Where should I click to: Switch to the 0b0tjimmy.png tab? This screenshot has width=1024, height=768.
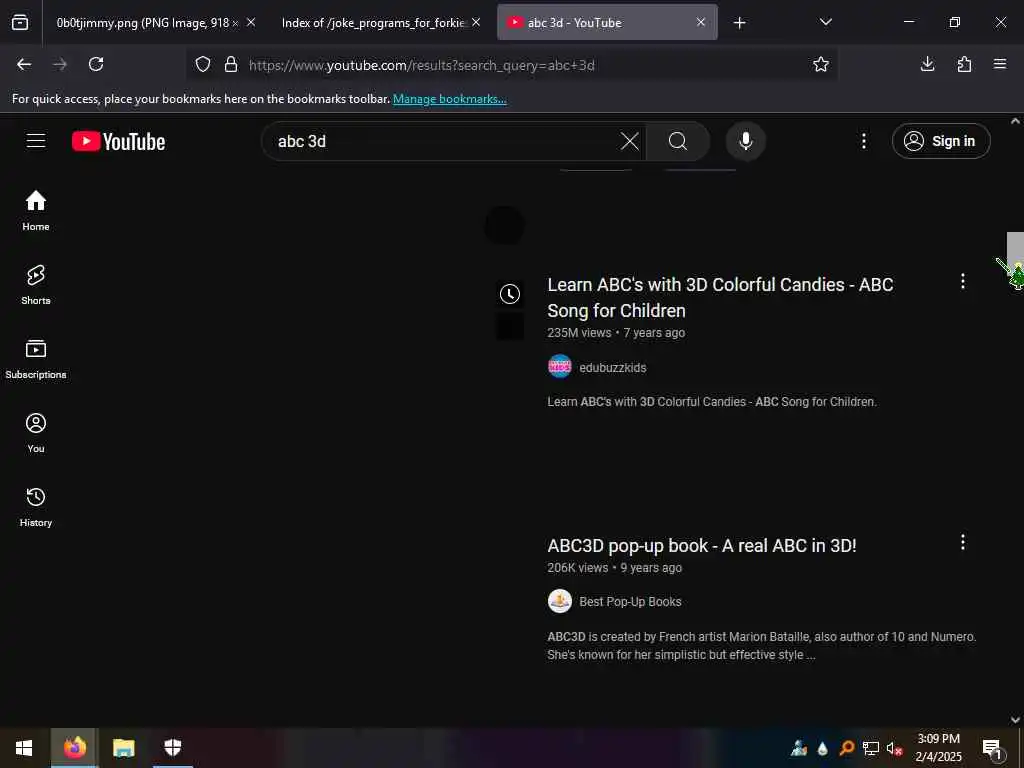[147, 23]
